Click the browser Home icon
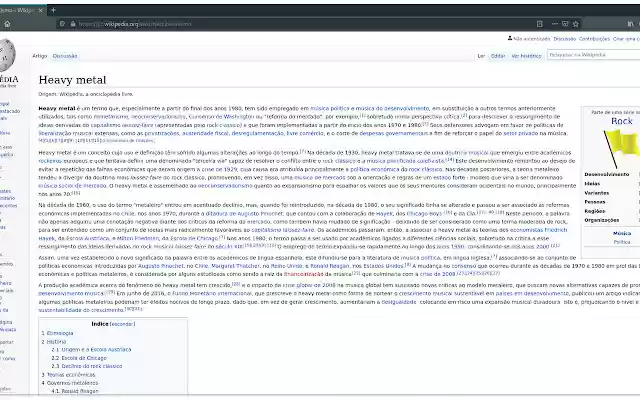This screenshot has width=640, height=400. (x=7, y=24)
